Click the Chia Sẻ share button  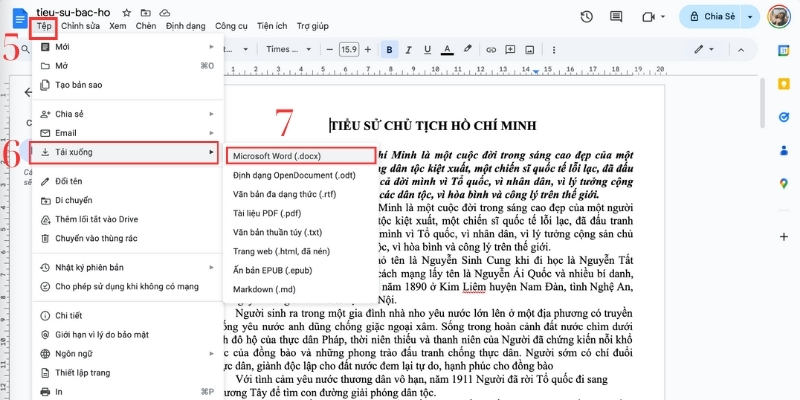click(x=713, y=17)
